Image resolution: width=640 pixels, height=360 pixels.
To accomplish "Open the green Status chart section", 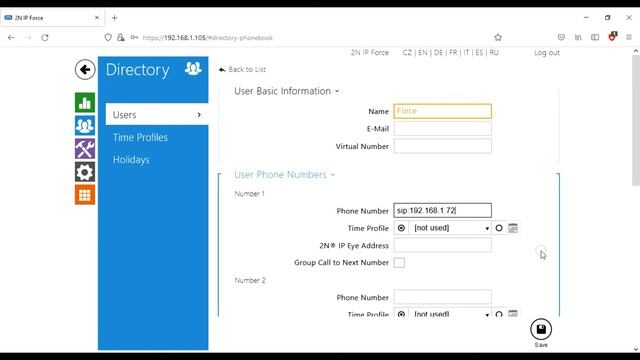I will tap(85, 102).
